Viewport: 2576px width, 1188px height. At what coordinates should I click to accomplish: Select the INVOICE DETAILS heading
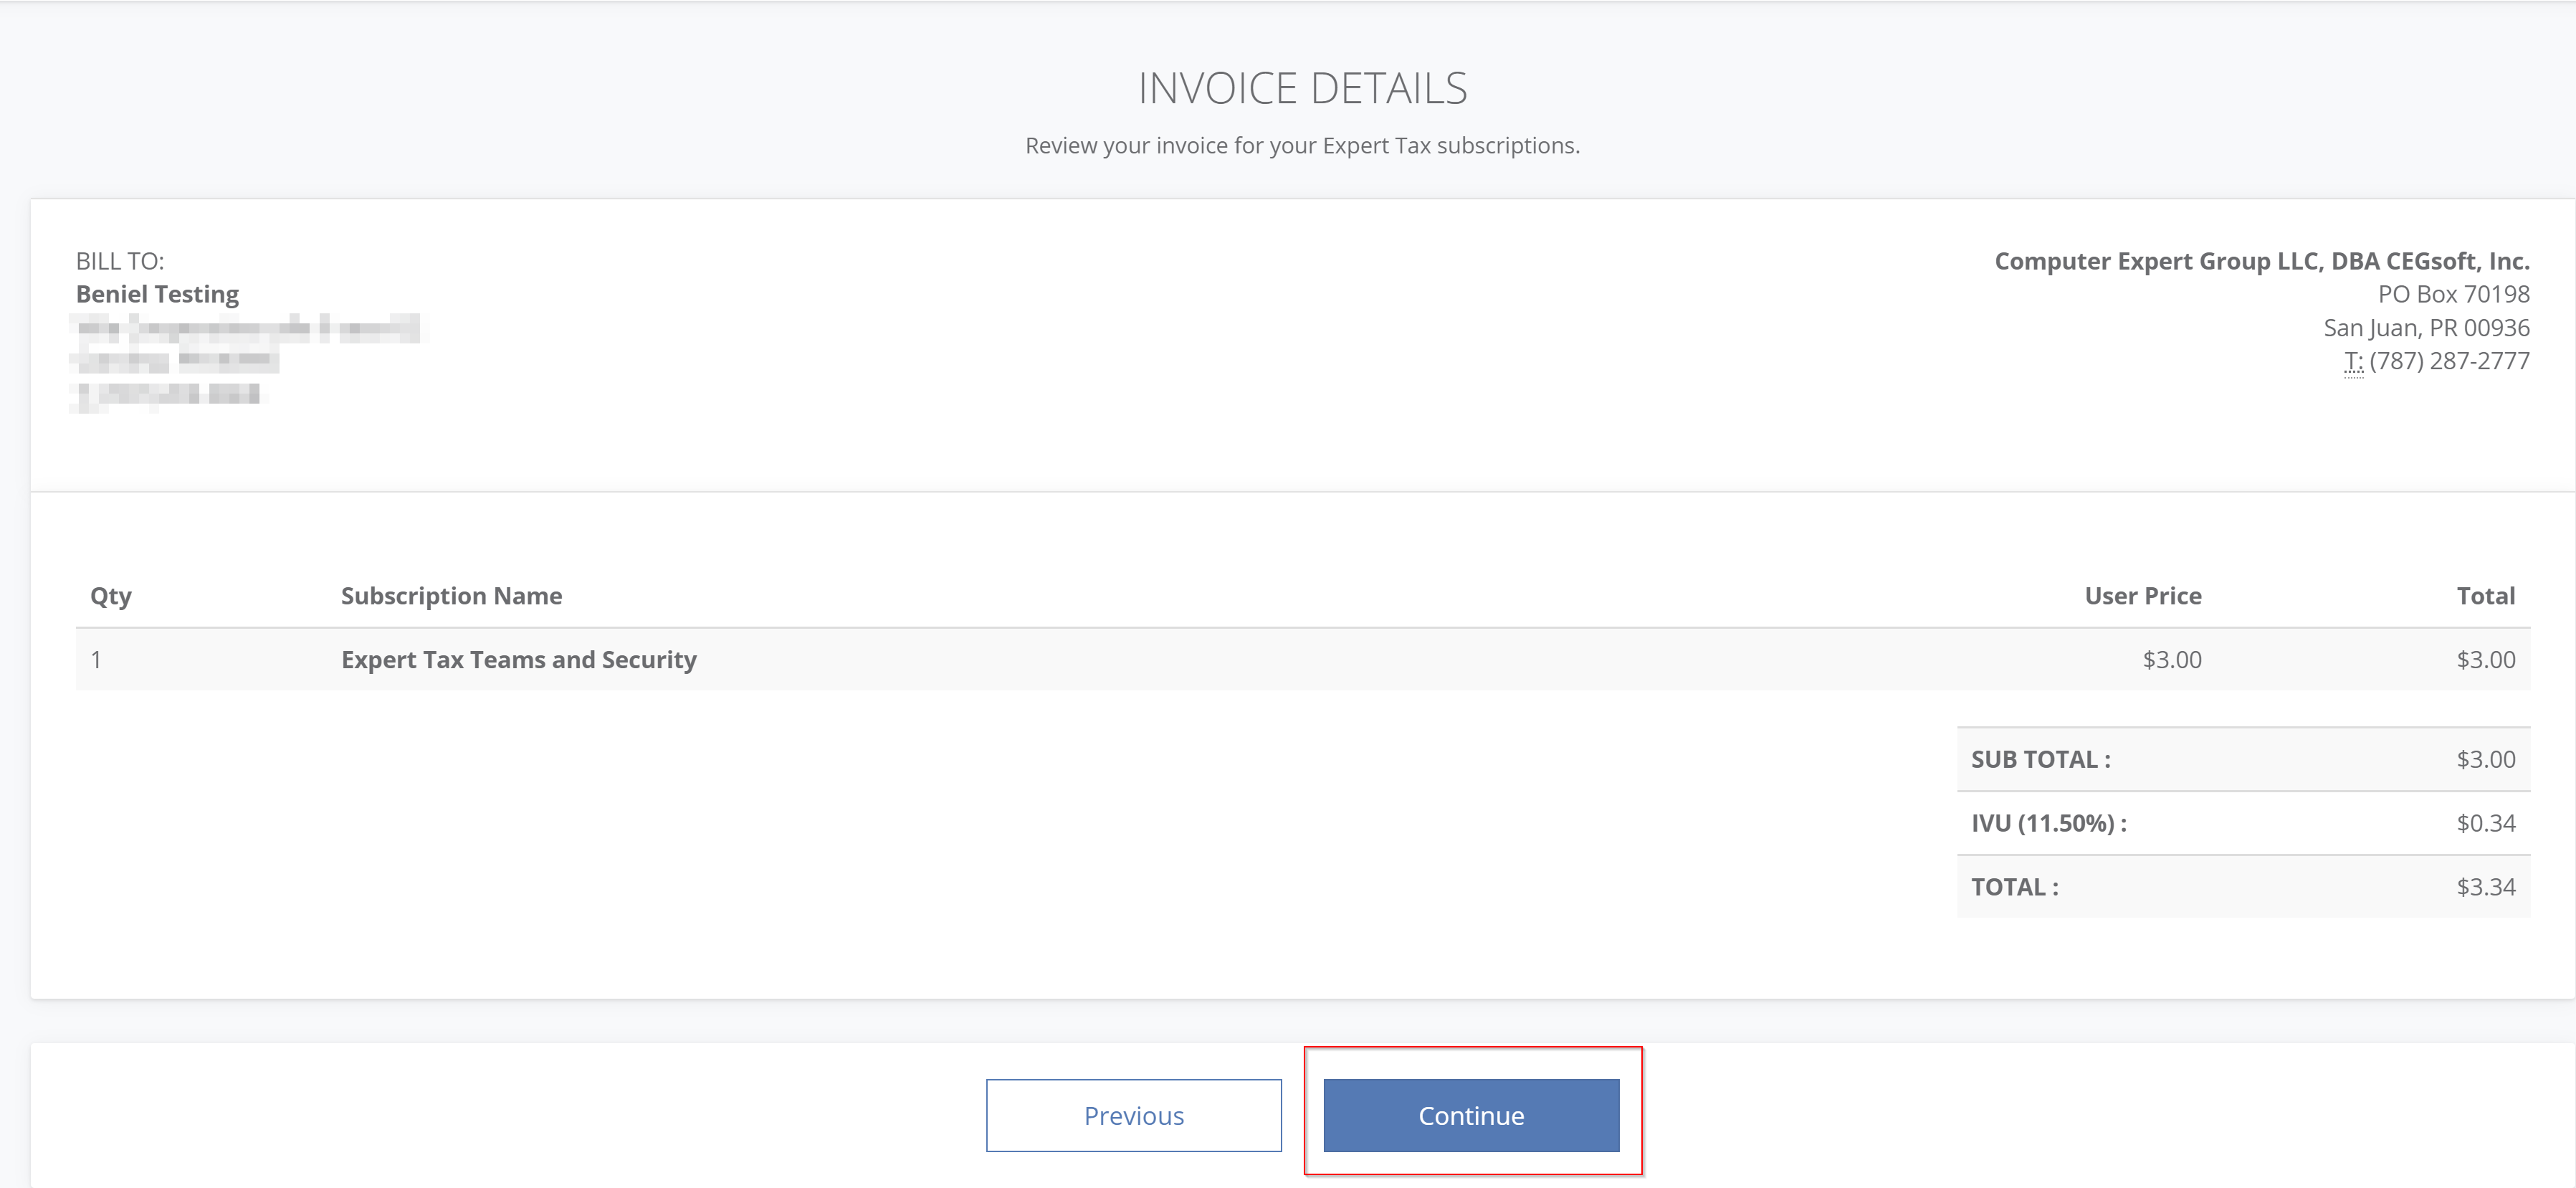[1302, 88]
